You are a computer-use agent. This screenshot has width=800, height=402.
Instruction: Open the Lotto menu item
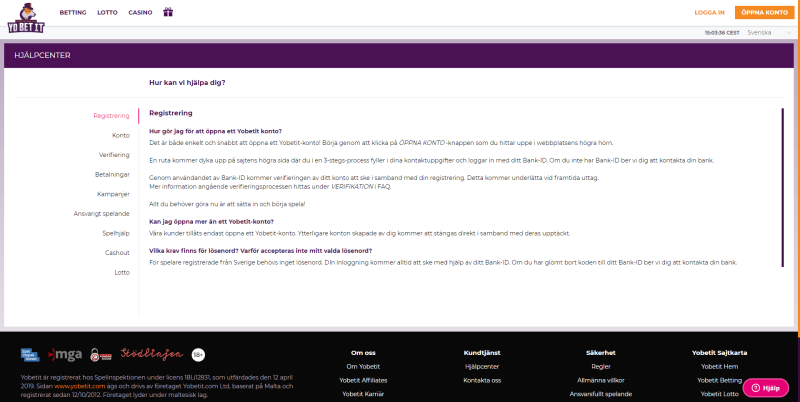(107, 13)
